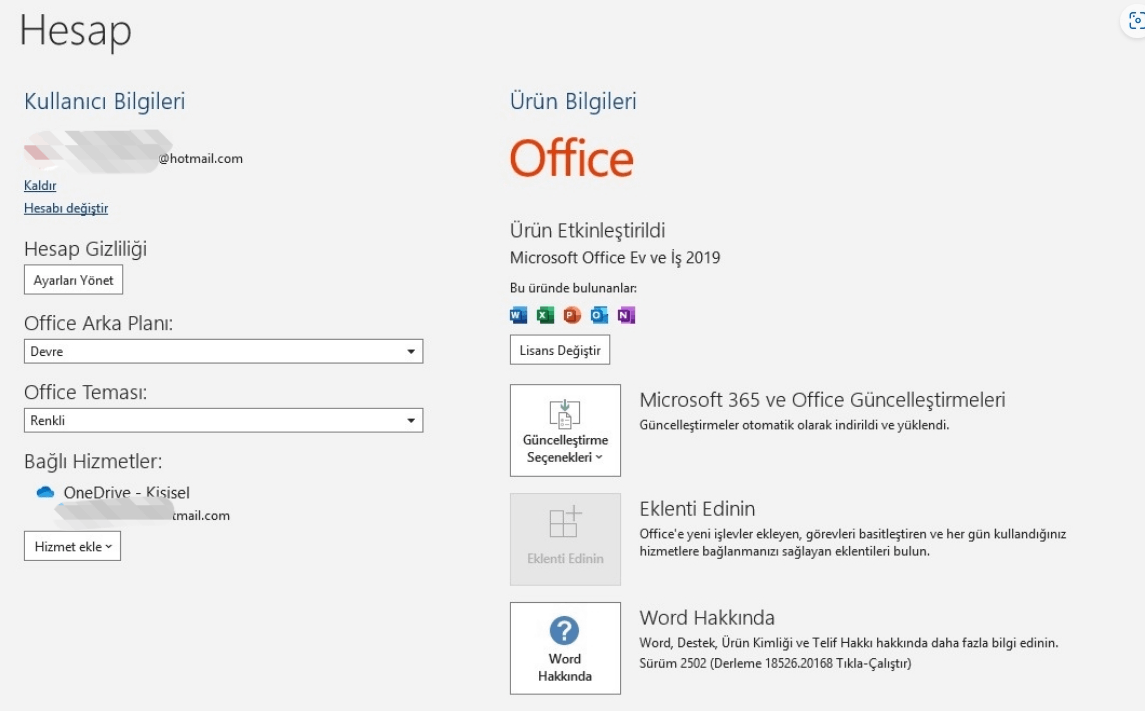1145x711 pixels.
Task: Click the Ürün Bilgileri heading
Action: (573, 101)
